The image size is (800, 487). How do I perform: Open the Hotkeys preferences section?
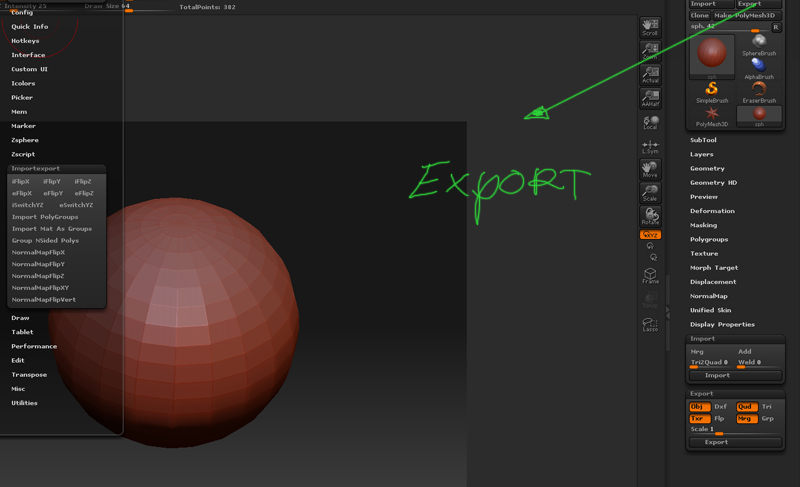(25, 41)
